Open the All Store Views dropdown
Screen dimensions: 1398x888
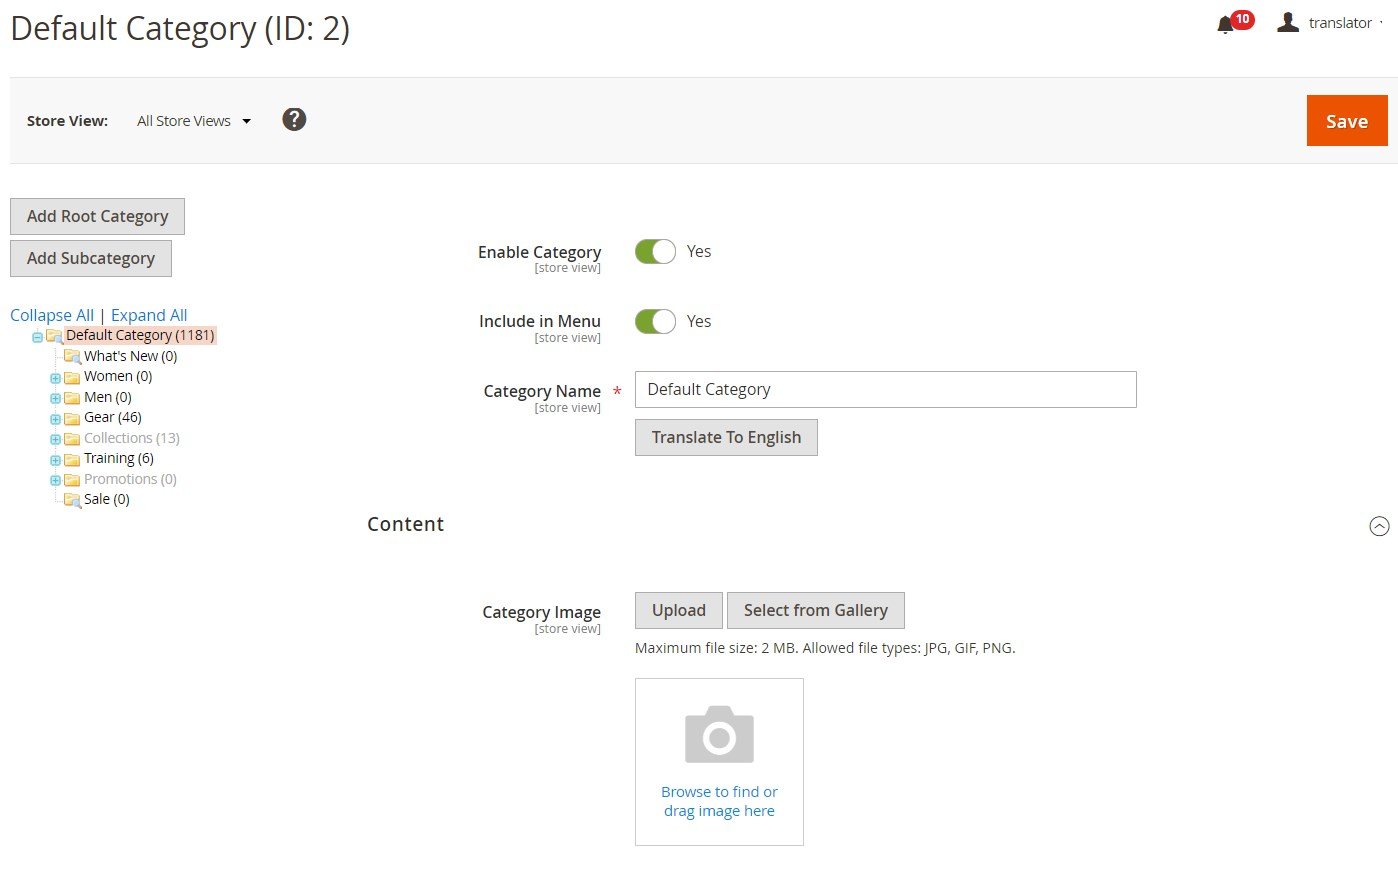(x=193, y=121)
